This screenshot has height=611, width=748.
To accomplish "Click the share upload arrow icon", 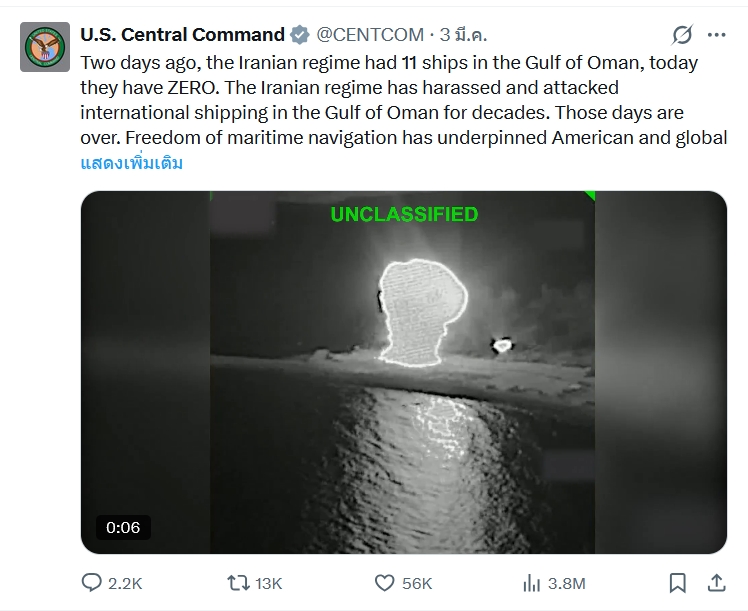I will tap(716, 582).
